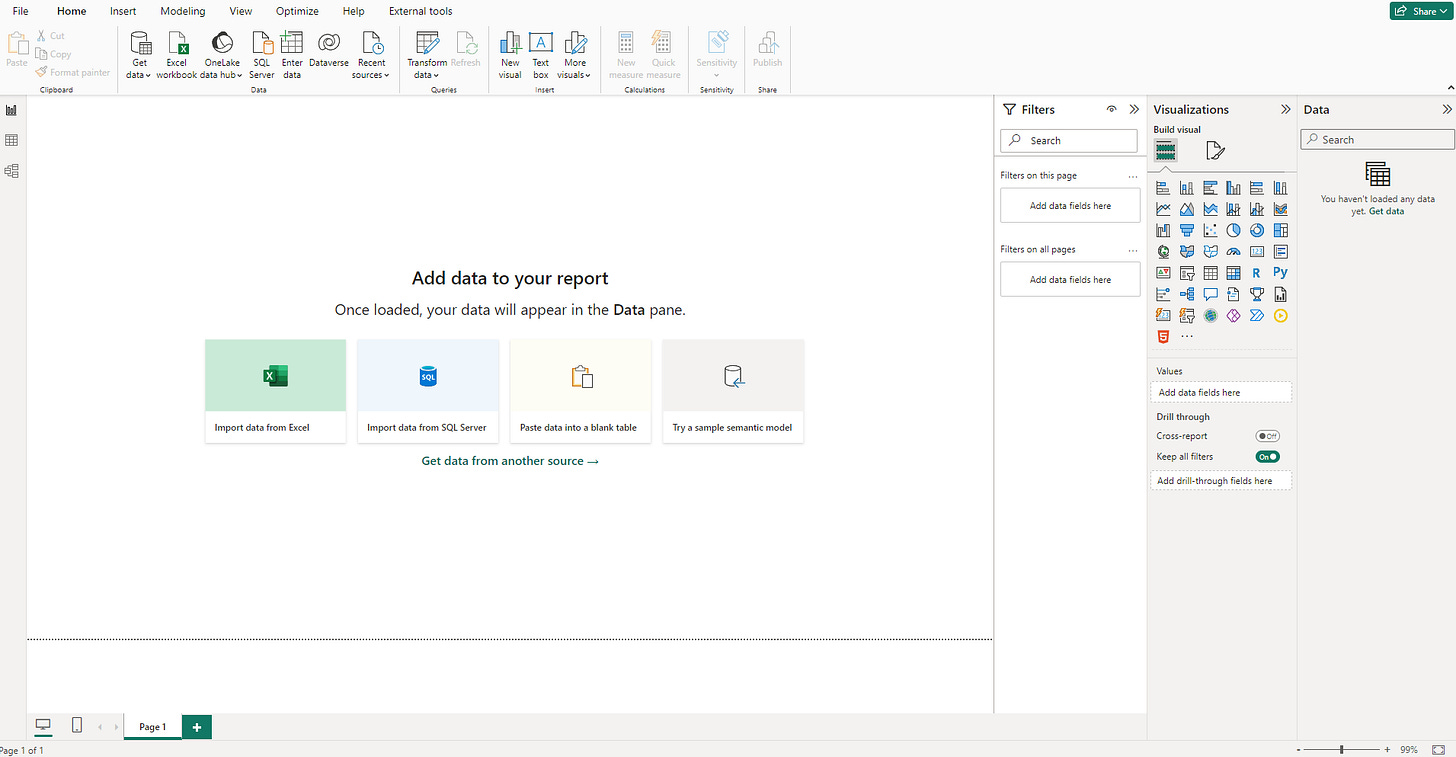Select the Pie chart visual

point(1233,229)
